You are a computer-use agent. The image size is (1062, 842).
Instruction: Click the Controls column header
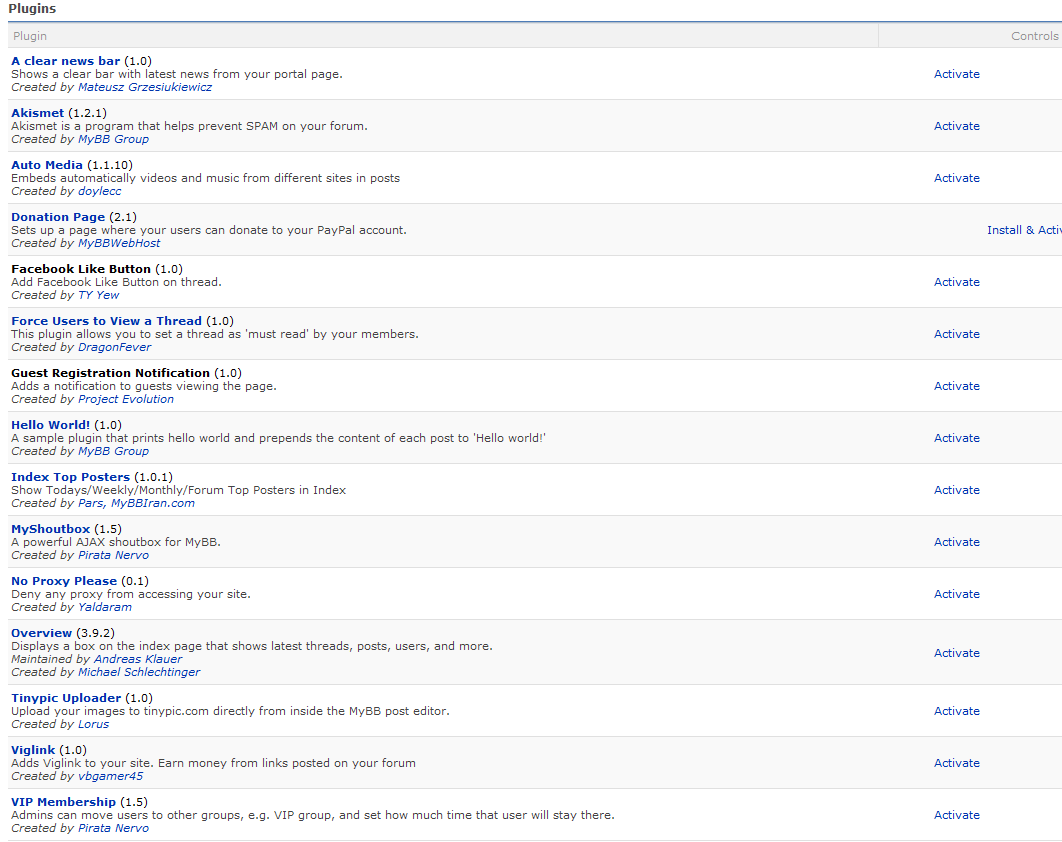1034,36
